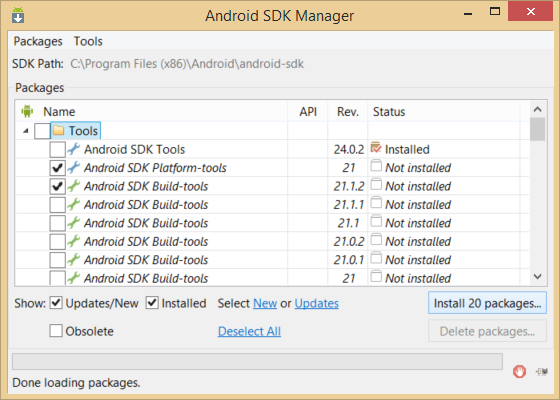The width and height of the screenshot is (560, 400).
Task: Click Android SDK Tools blue wrench icon
Action: [74, 149]
